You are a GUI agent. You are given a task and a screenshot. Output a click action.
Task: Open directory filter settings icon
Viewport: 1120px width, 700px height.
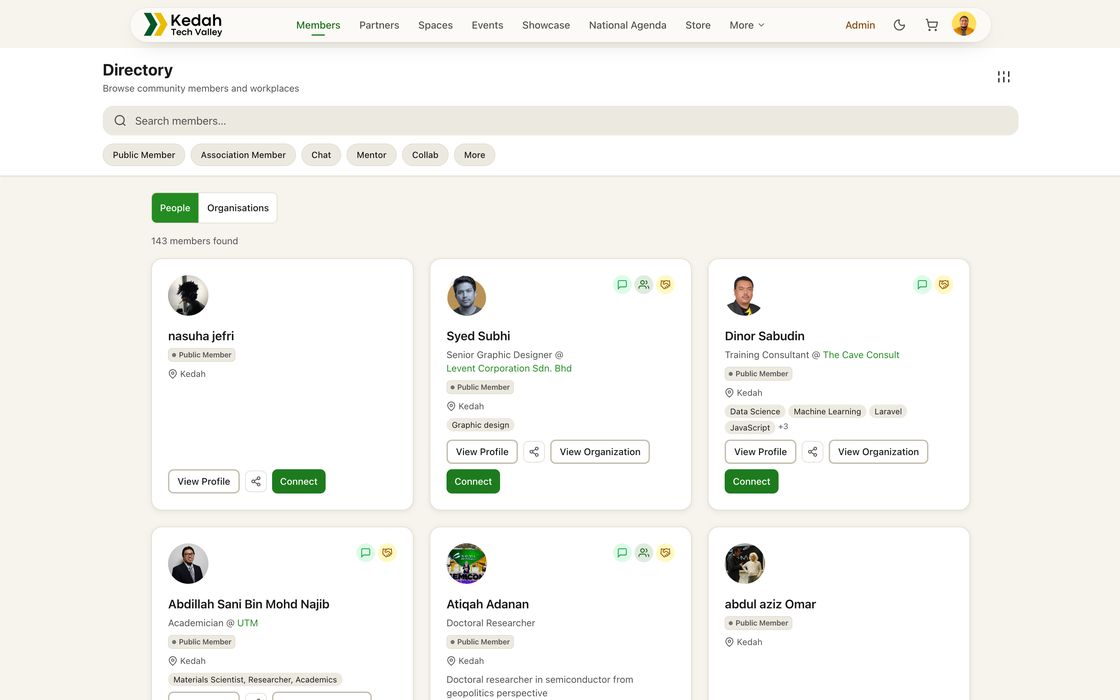[x=1004, y=76]
